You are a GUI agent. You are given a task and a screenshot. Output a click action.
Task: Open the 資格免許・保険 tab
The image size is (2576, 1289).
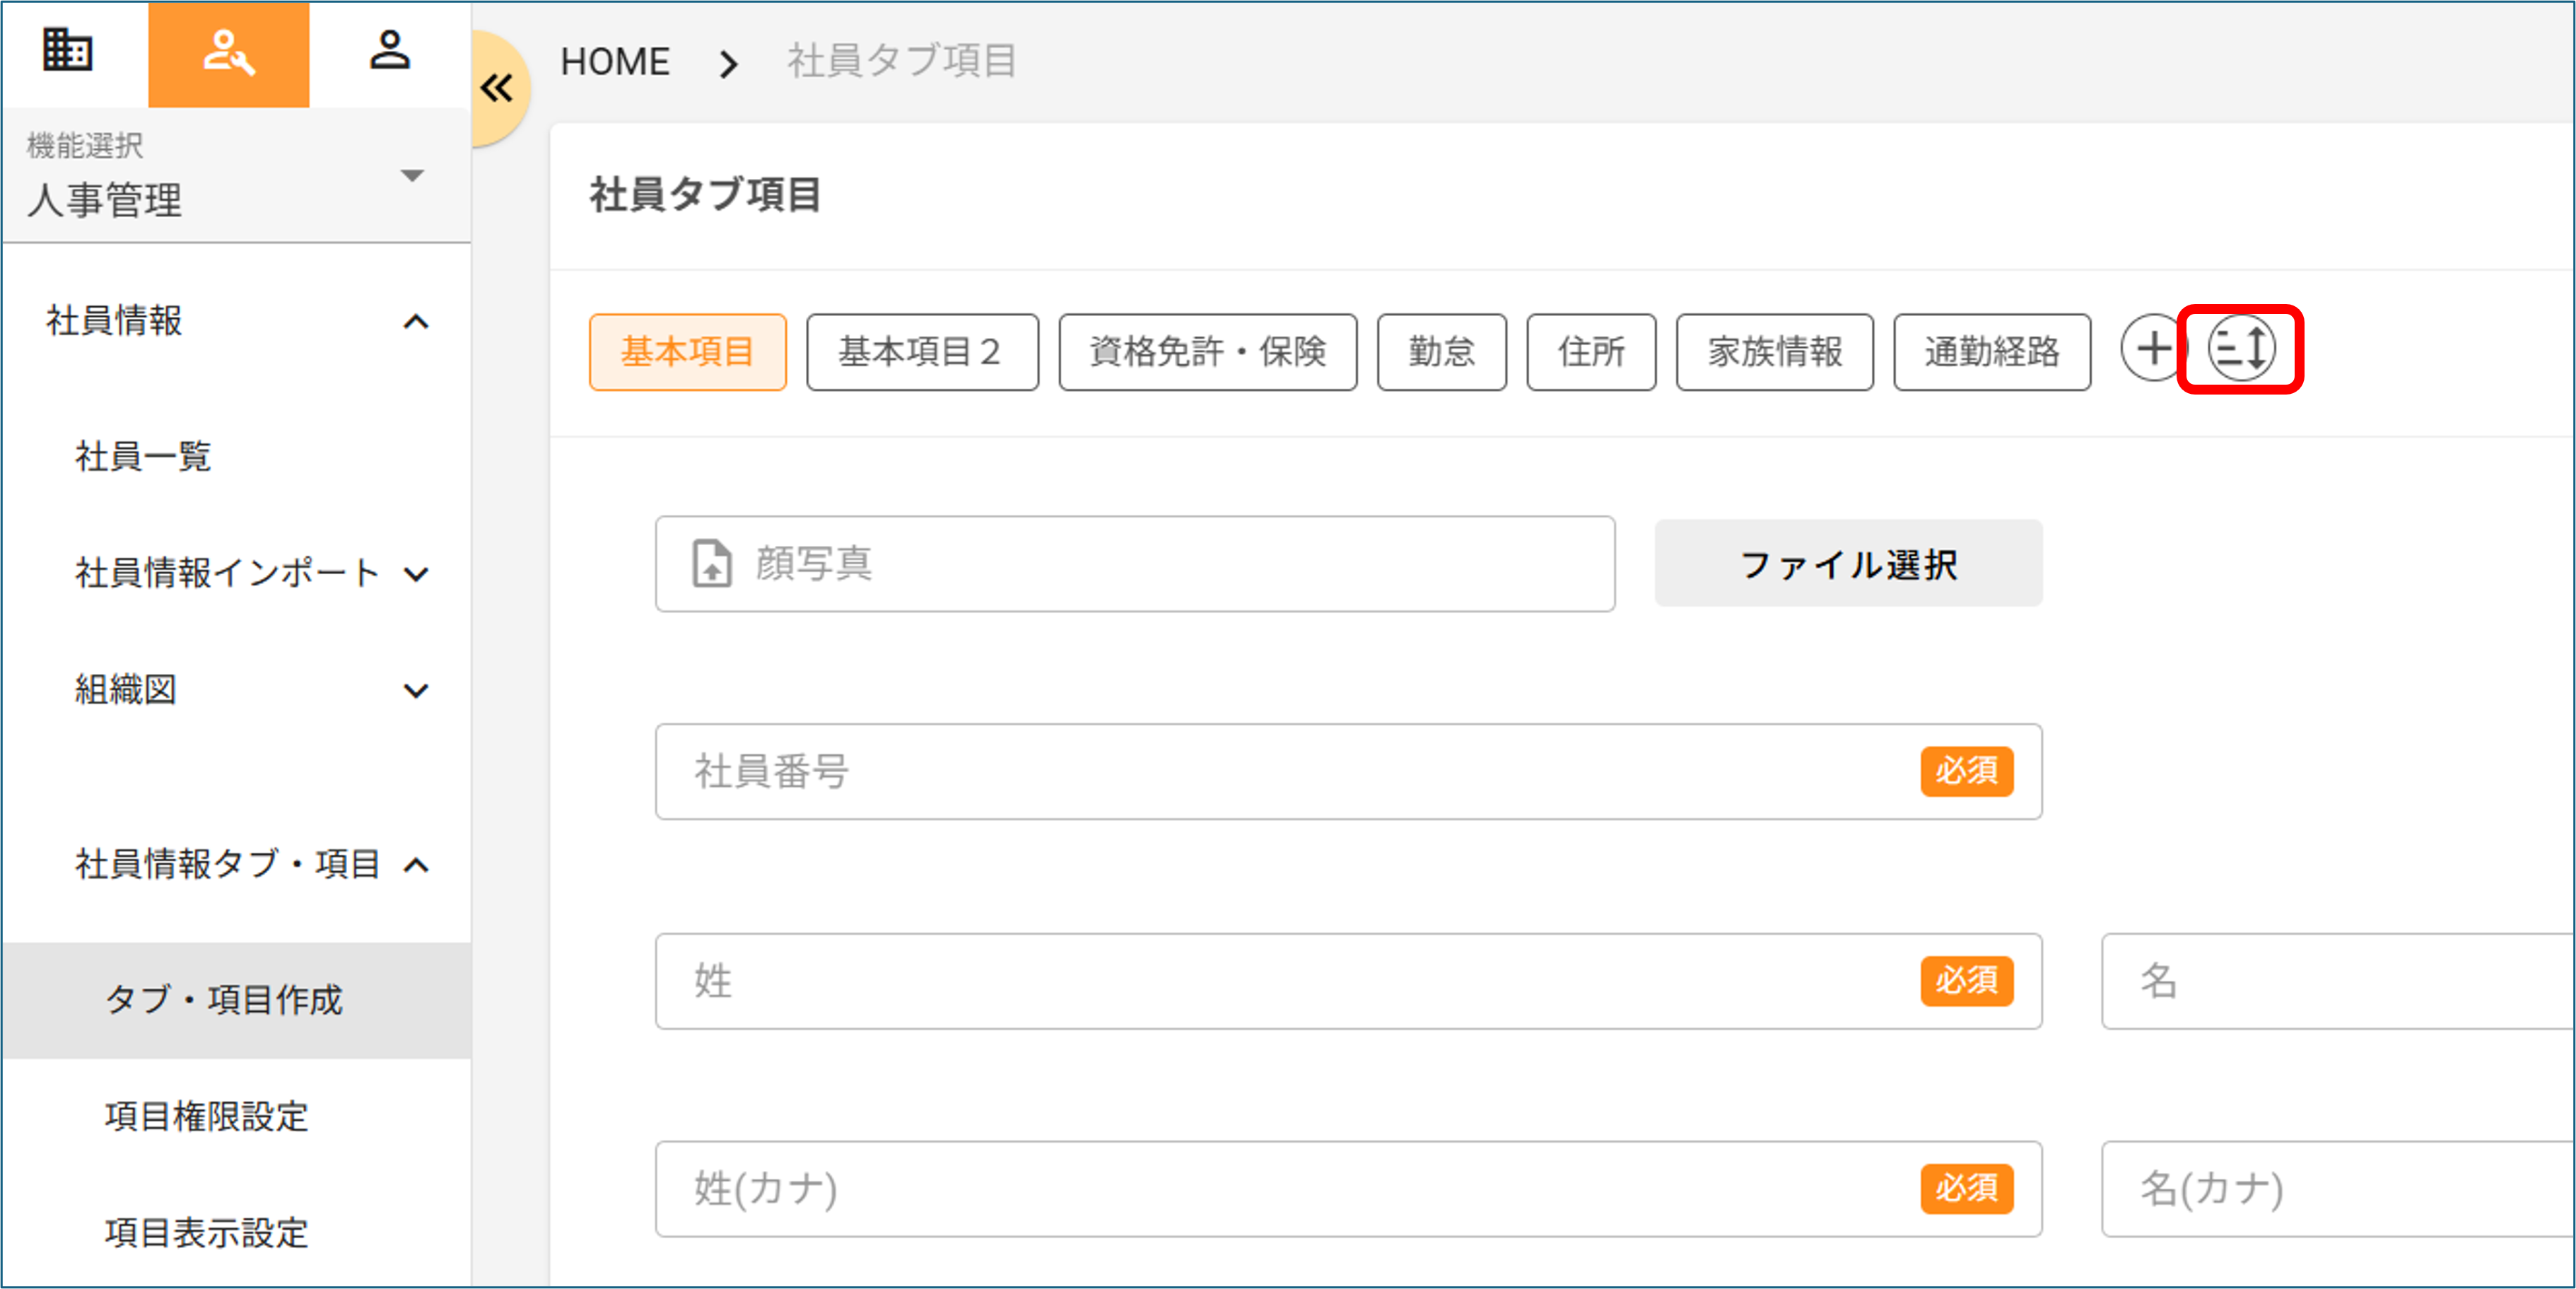[1207, 352]
